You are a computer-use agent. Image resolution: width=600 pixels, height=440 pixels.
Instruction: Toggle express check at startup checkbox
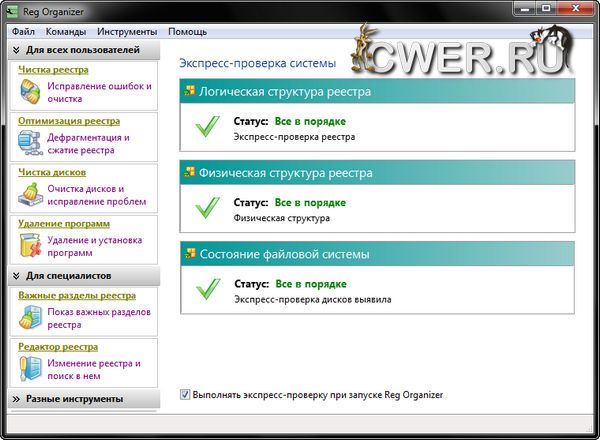pyautogui.click(x=184, y=395)
